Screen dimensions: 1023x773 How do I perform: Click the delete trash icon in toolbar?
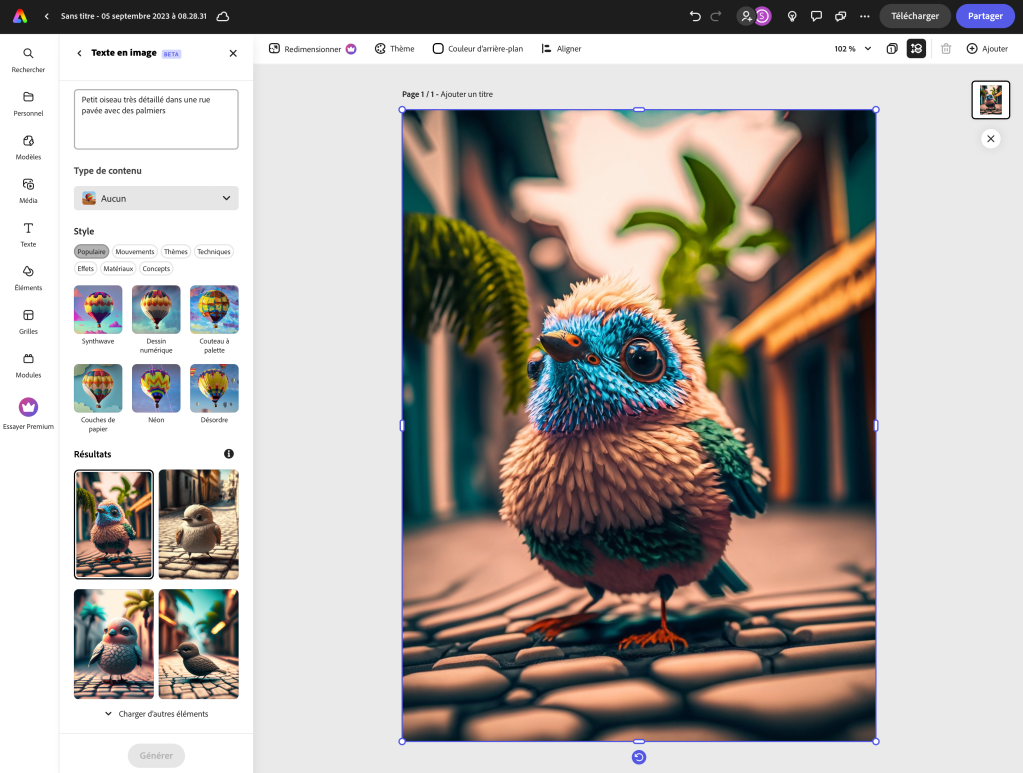tap(945, 49)
